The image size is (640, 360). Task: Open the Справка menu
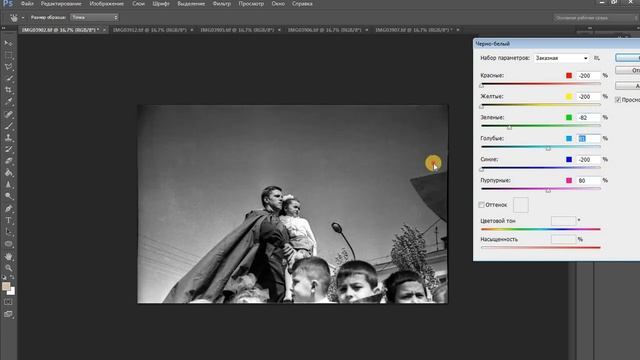pyautogui.click(x=302, y=4)
